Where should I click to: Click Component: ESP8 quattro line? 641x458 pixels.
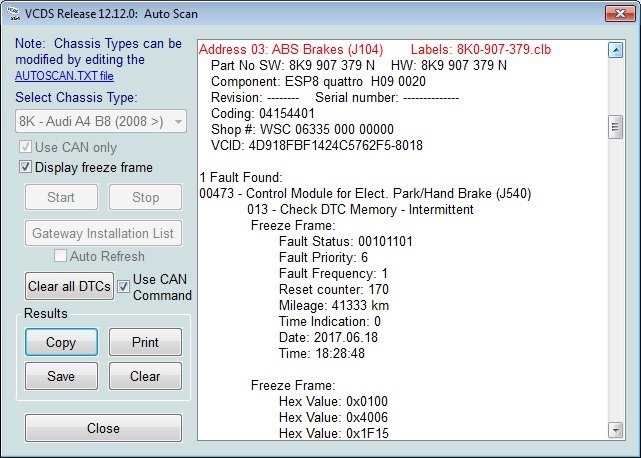click(x=318, y=81)
